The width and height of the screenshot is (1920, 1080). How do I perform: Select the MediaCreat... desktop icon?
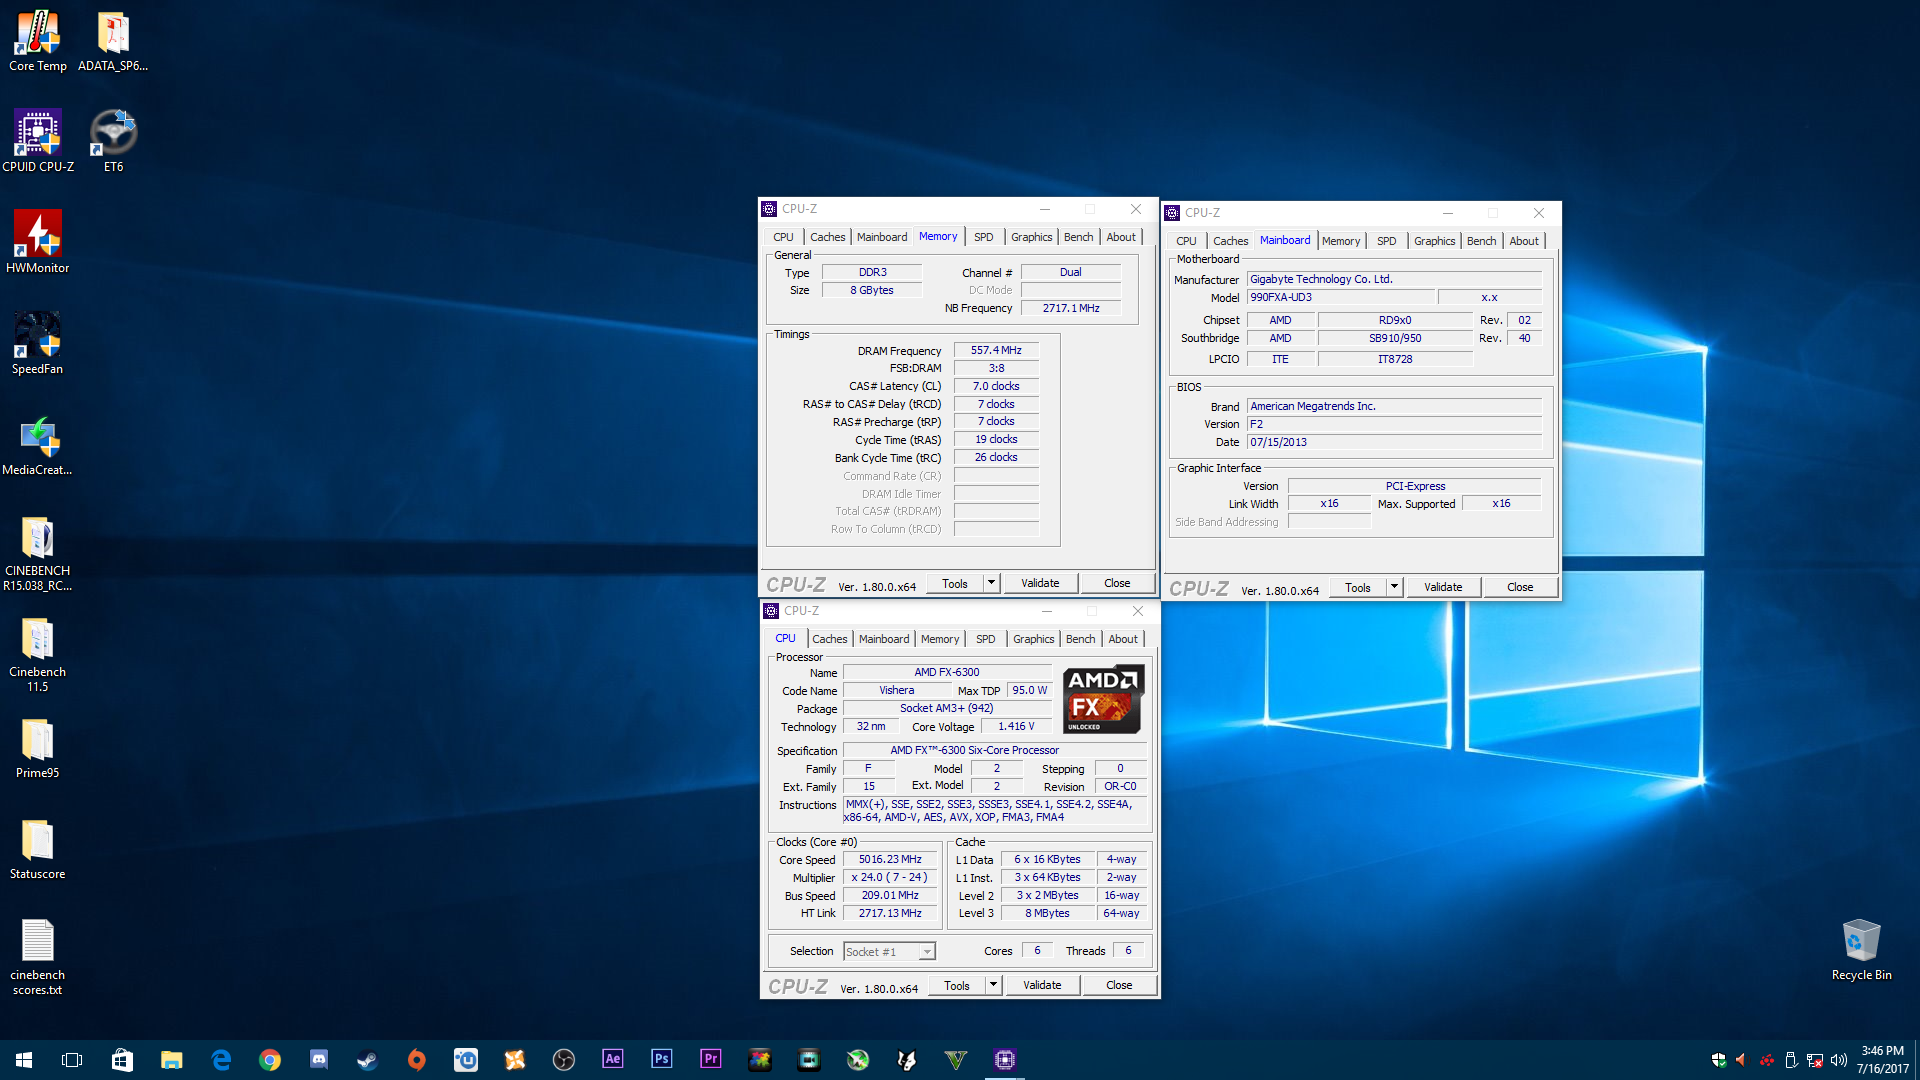click(x=37, y=444)
